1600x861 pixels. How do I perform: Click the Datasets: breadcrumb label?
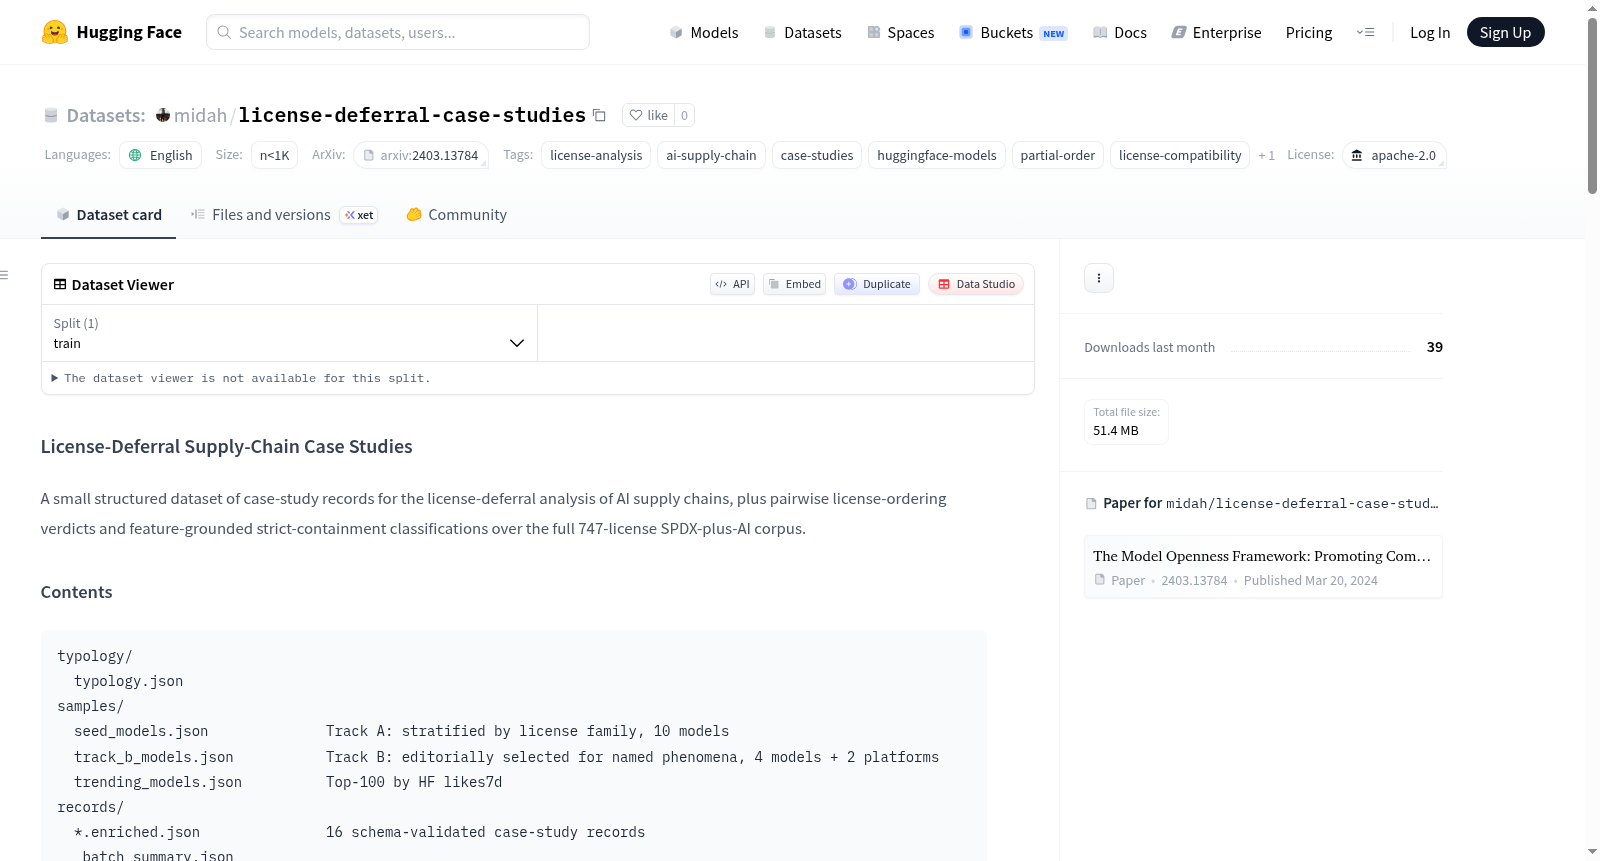[x=106, y=115]
